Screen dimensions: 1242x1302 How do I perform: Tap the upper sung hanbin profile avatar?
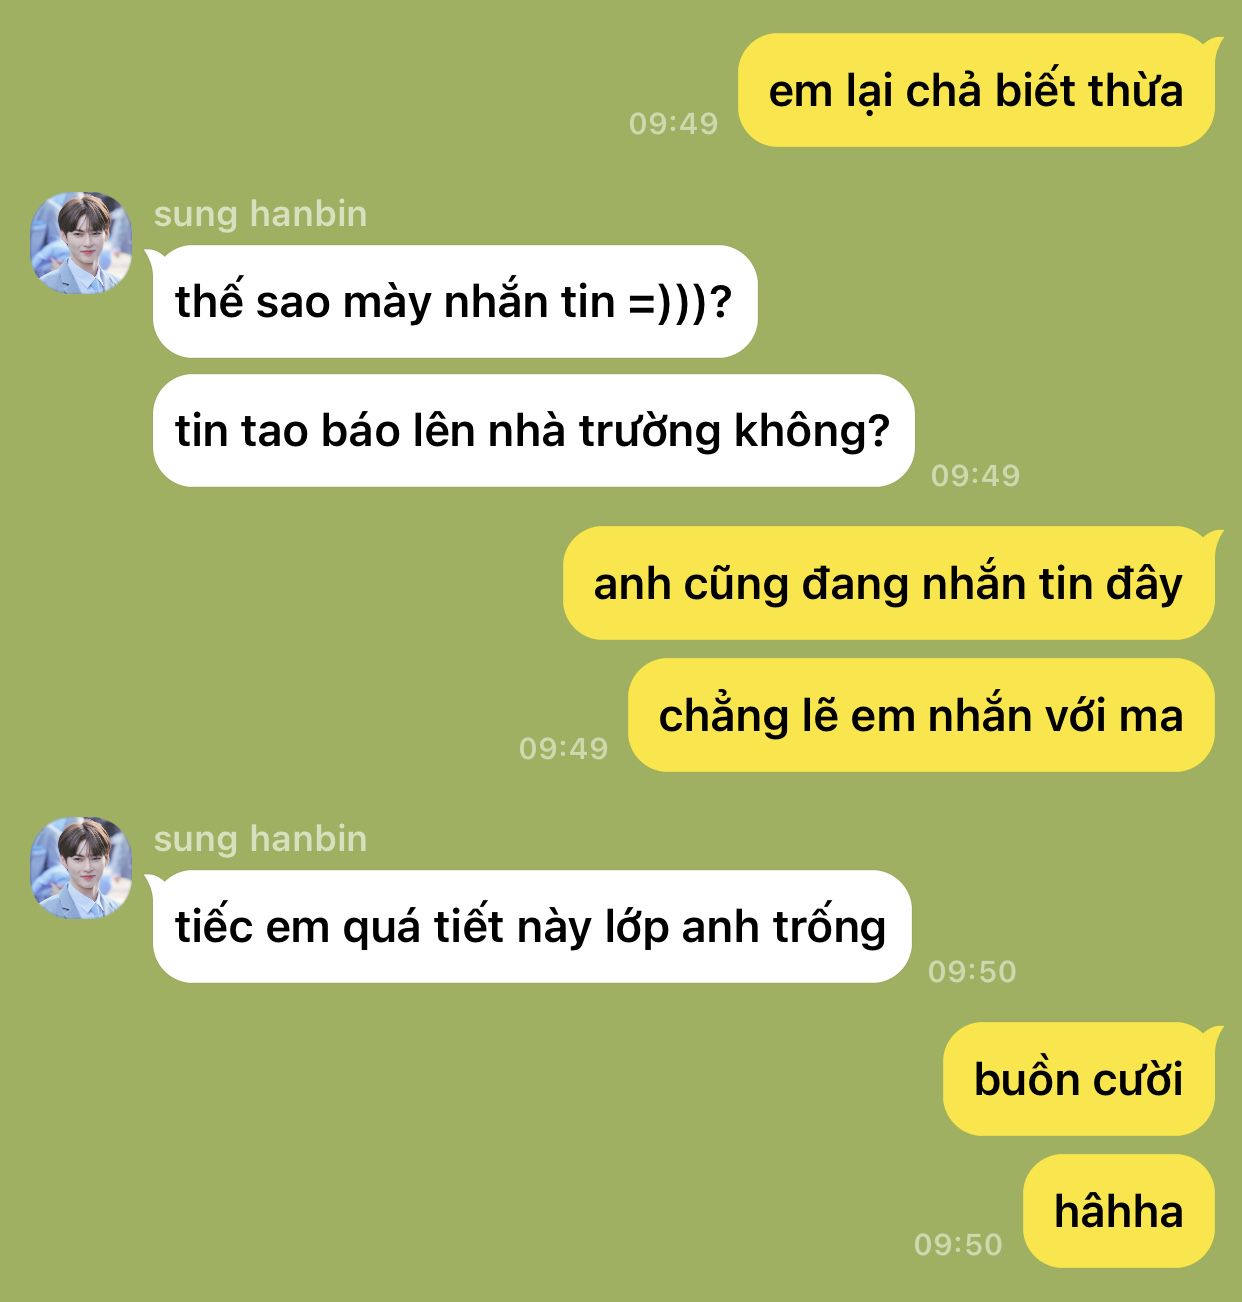81,243
